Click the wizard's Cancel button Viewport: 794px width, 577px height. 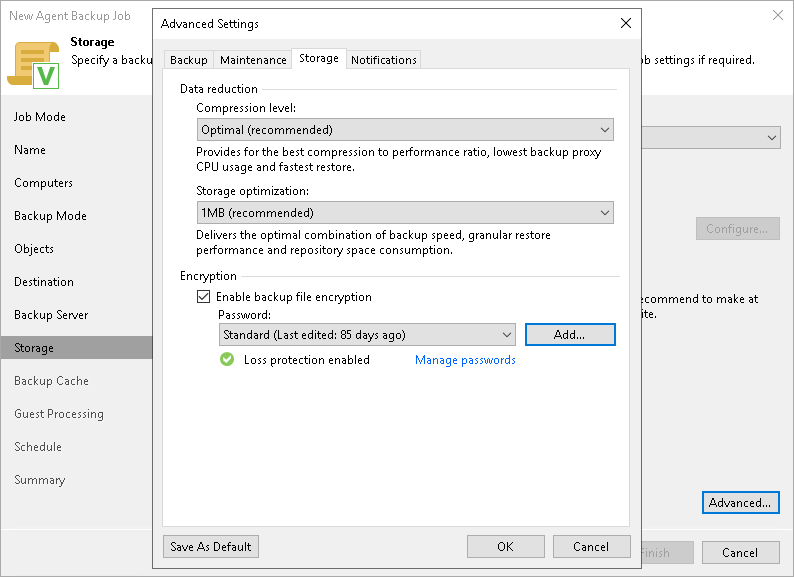(740, 553)
